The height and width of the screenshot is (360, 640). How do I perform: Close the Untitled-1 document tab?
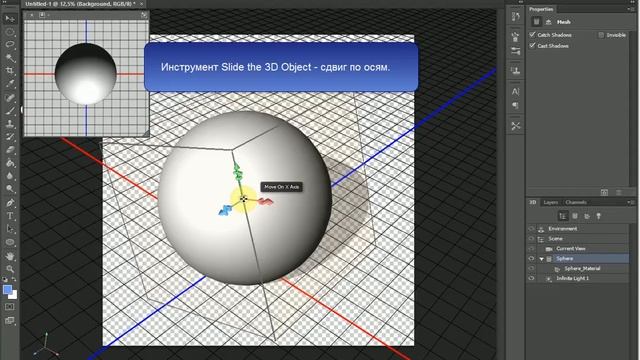[142, 4]
